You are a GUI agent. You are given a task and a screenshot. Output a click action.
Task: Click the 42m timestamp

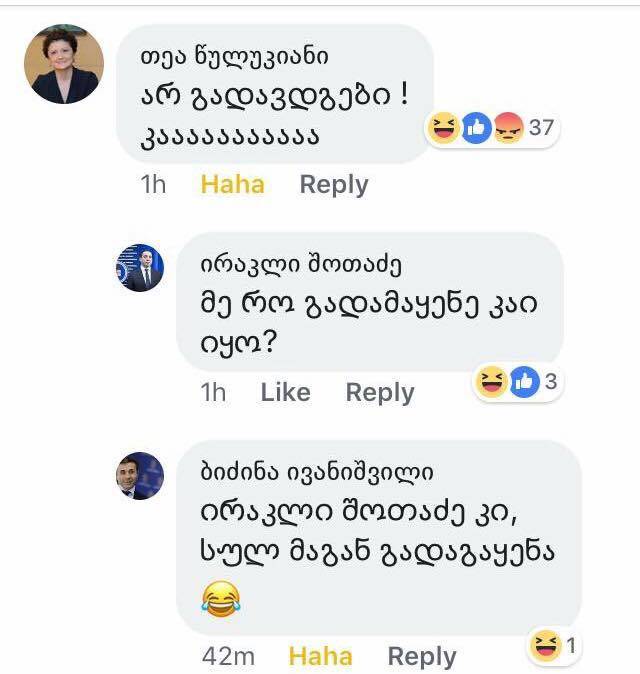pos(230,656)
